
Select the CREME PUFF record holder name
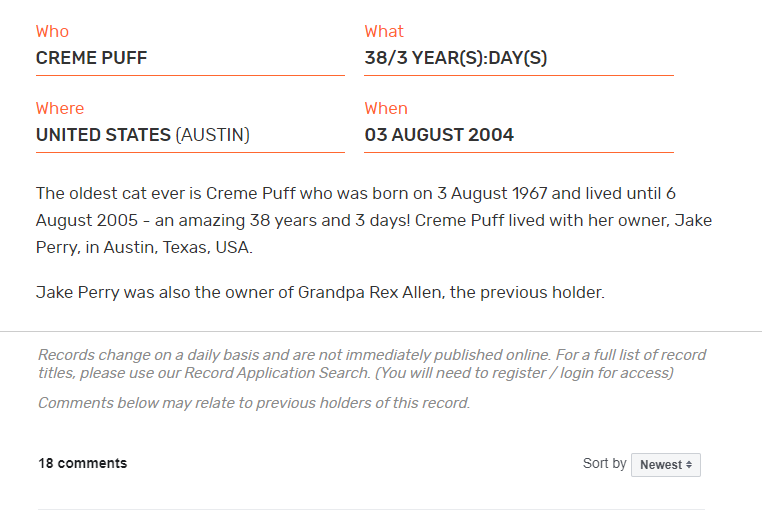click(91, 58)
